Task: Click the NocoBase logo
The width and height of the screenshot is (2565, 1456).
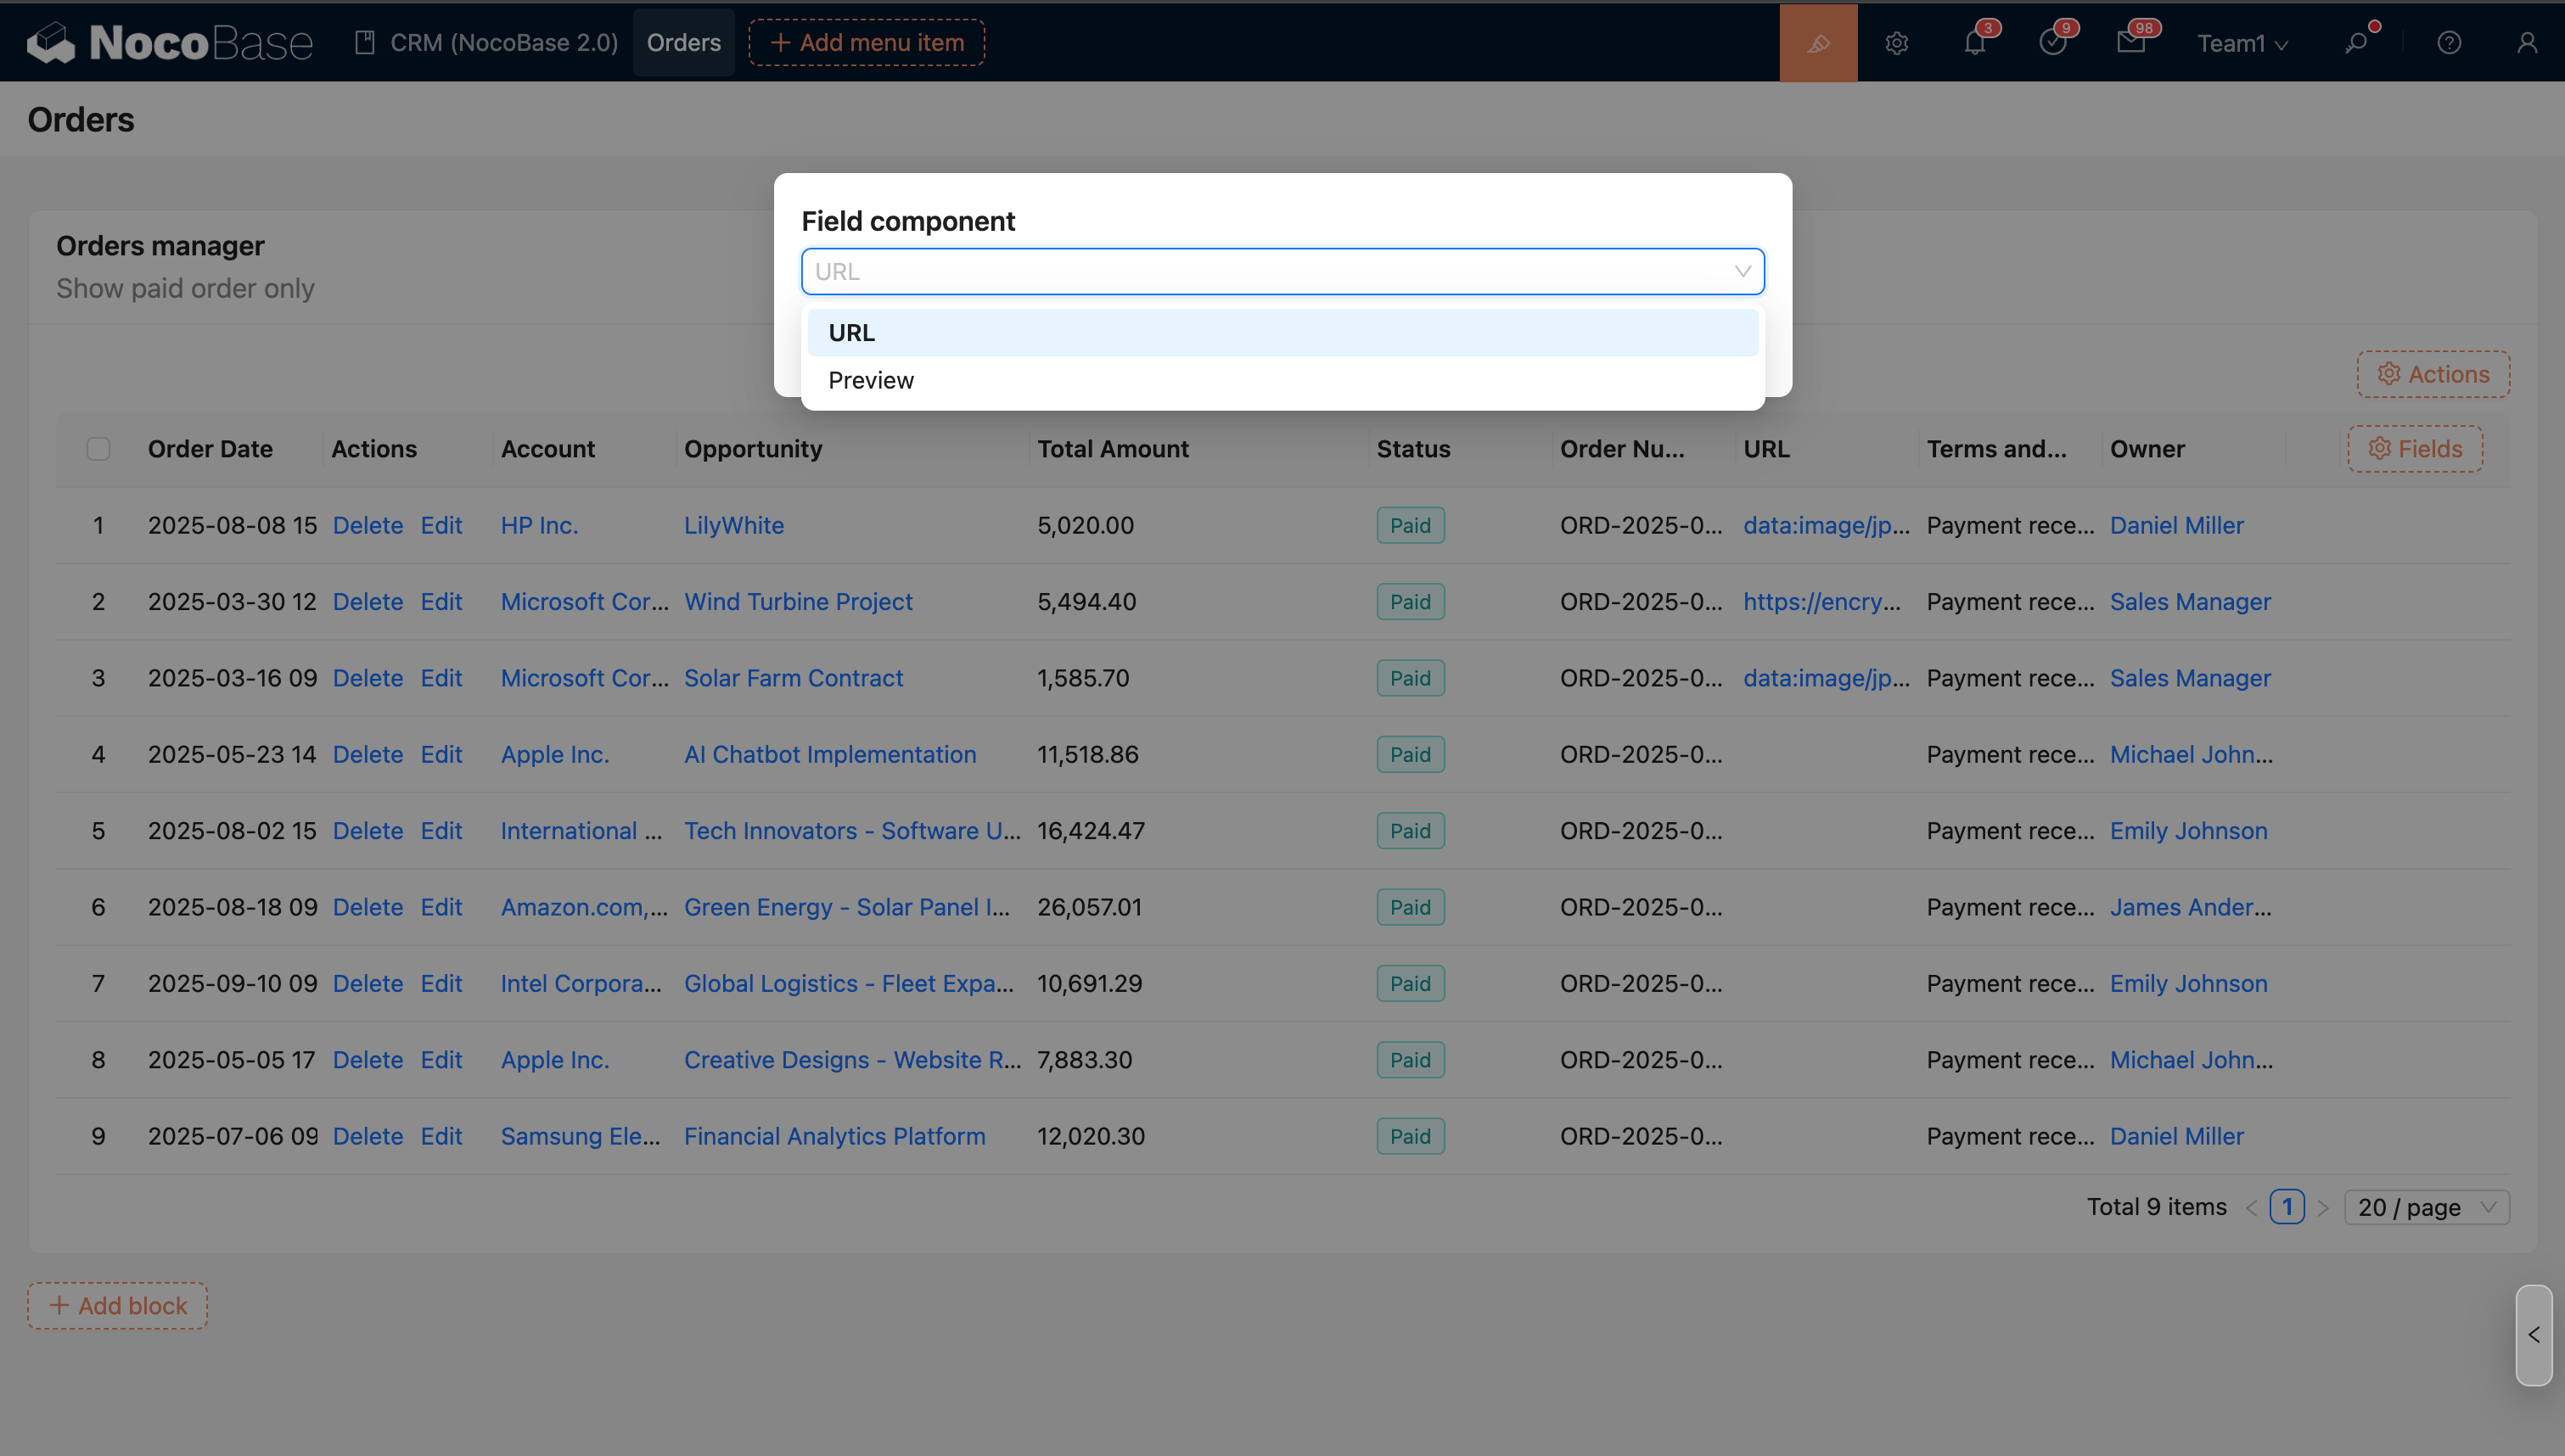Action: tap(170, 43)
